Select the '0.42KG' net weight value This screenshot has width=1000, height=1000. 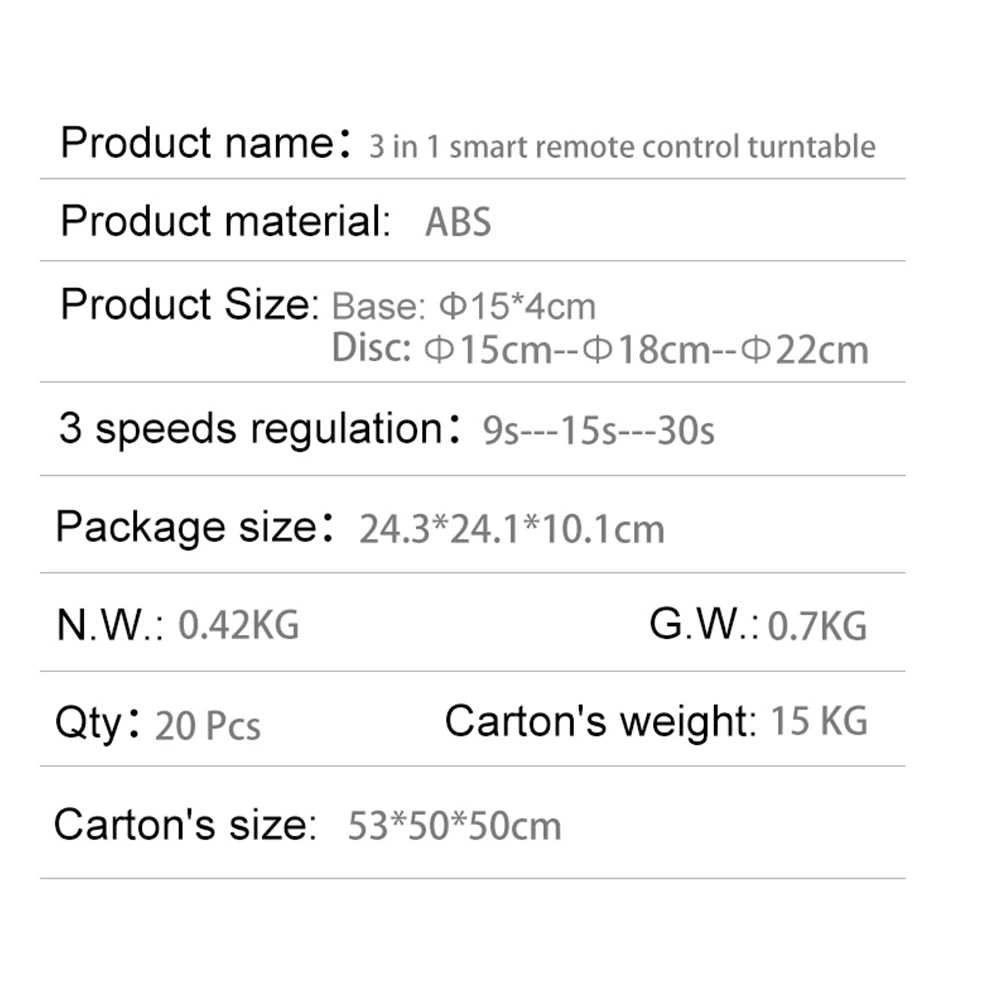pyautogui.click(x=239, y=625)
